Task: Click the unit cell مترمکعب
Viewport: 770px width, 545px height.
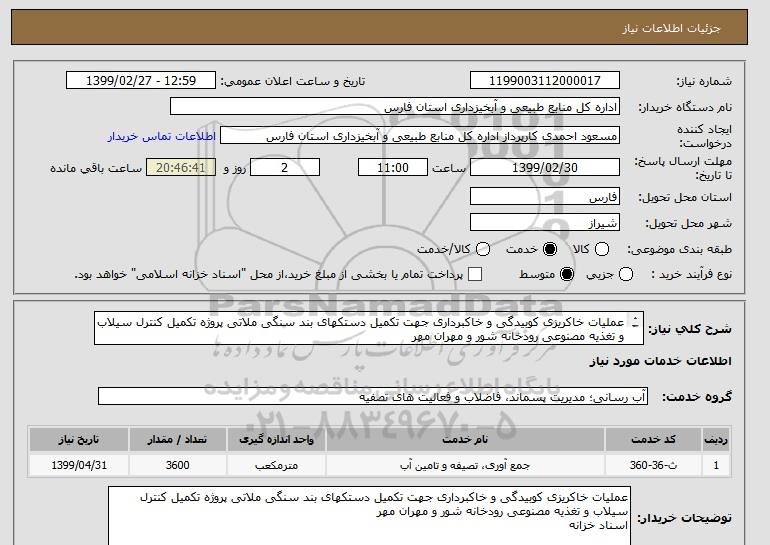Action: point(276,465)
